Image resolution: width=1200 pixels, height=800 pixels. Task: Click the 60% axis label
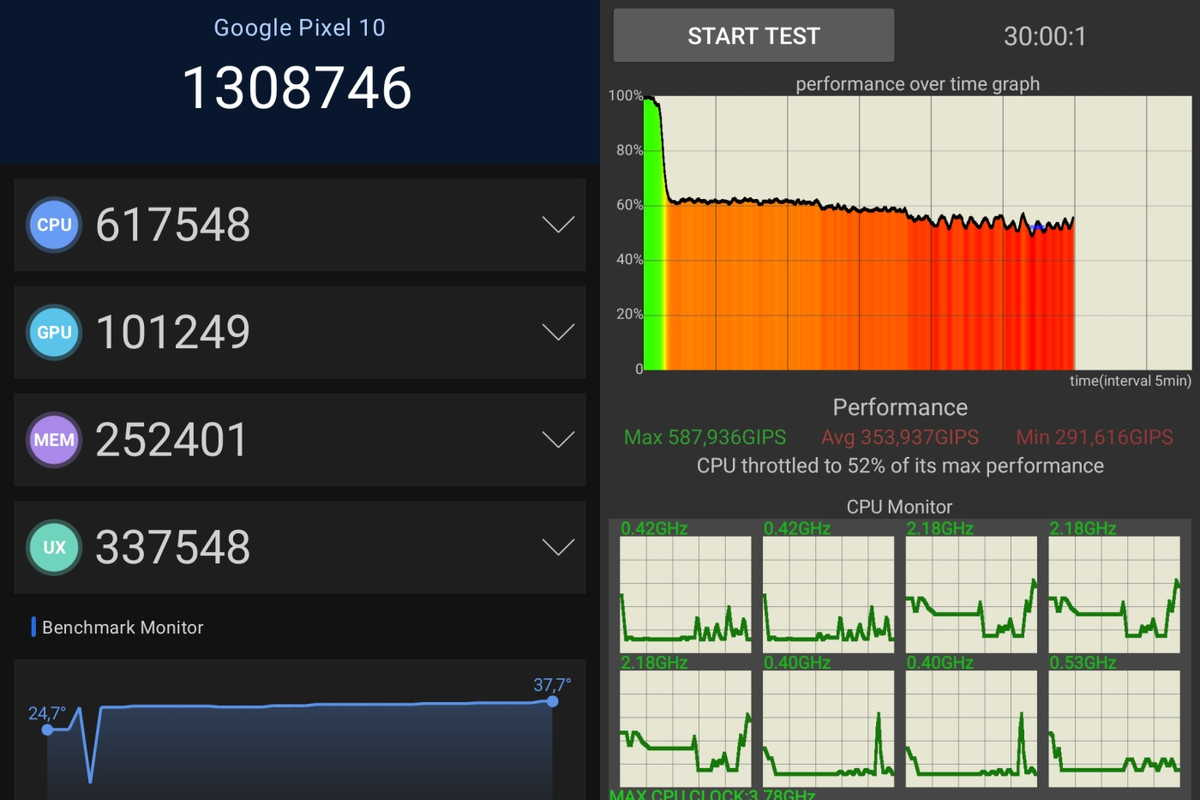click(629, 205)
